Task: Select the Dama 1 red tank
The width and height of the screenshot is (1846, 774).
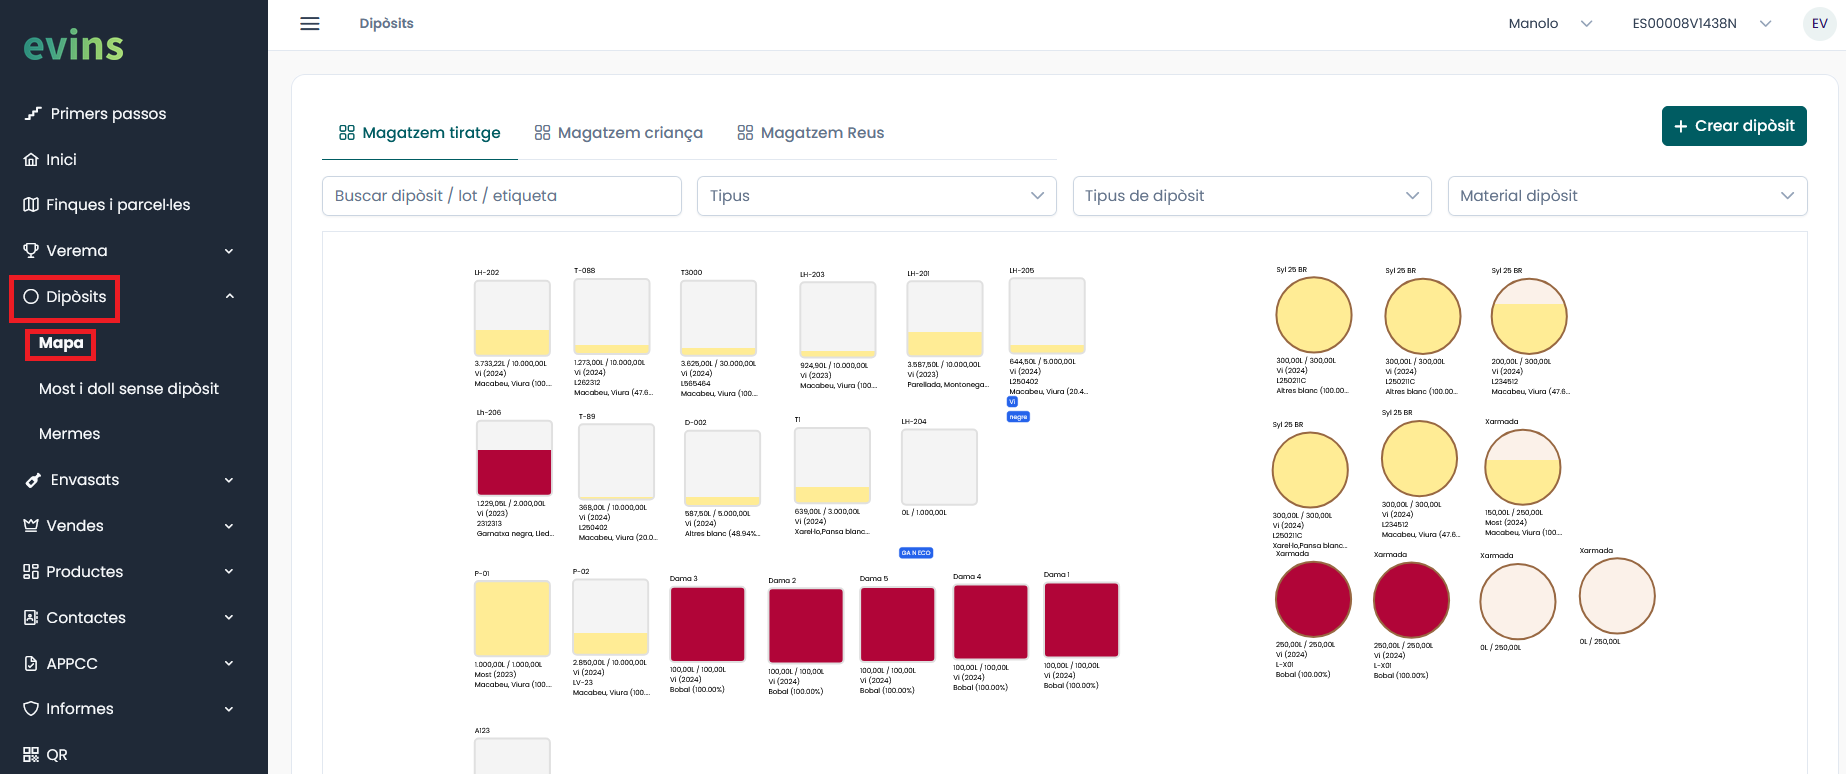Action: (x=1081, y=620)
